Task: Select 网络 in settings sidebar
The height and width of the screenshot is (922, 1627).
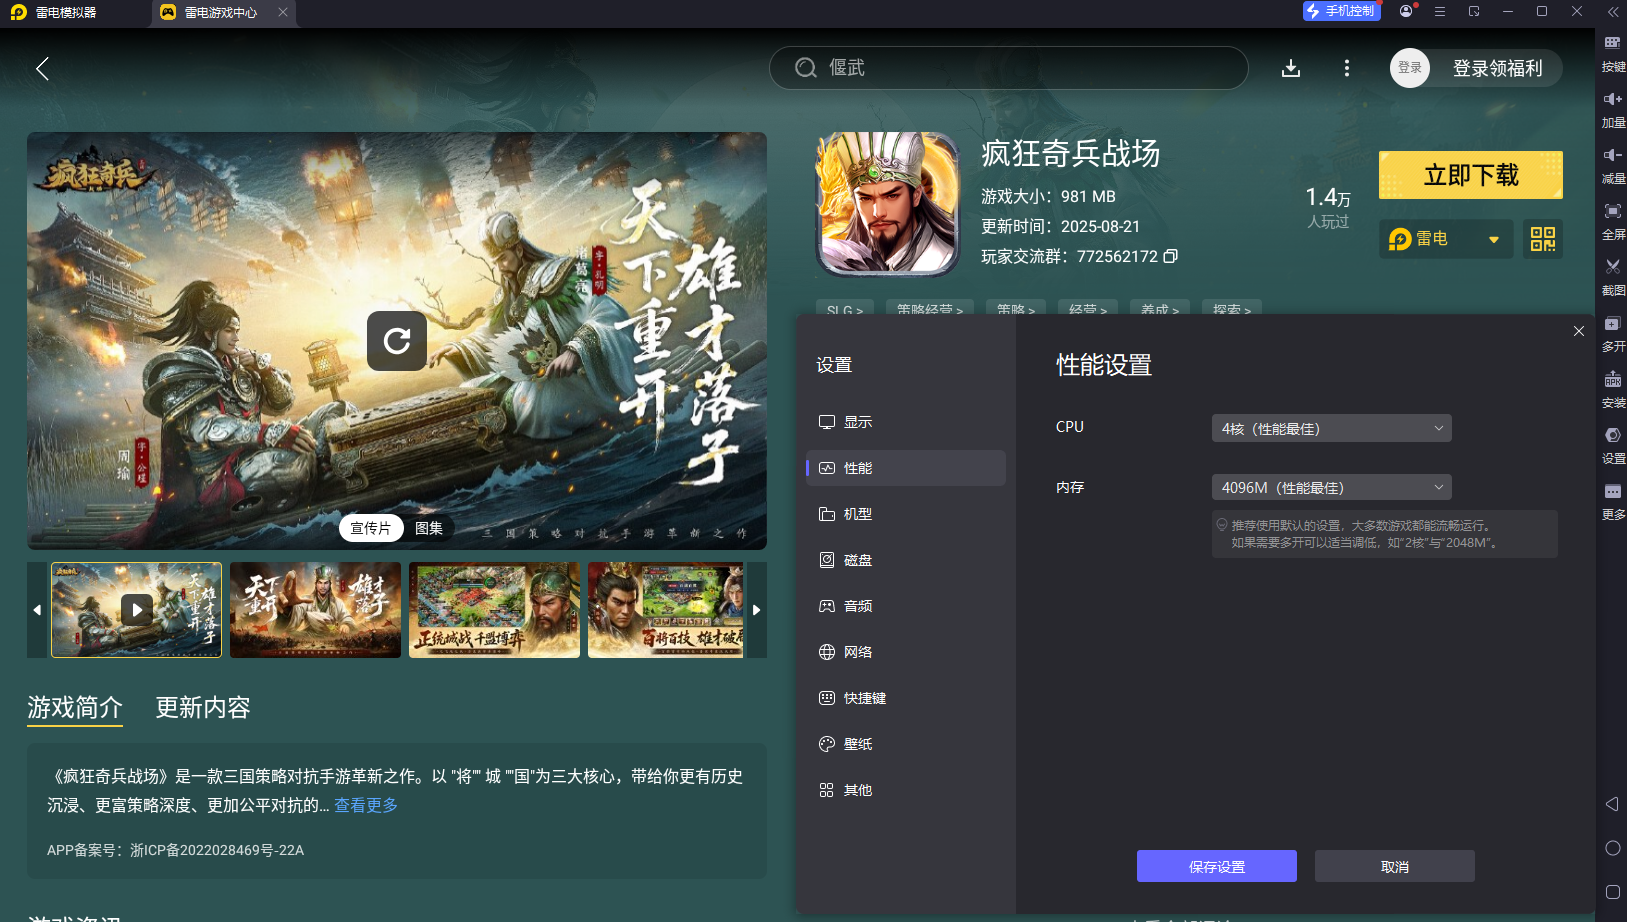Action: click(x=906, y=652)
